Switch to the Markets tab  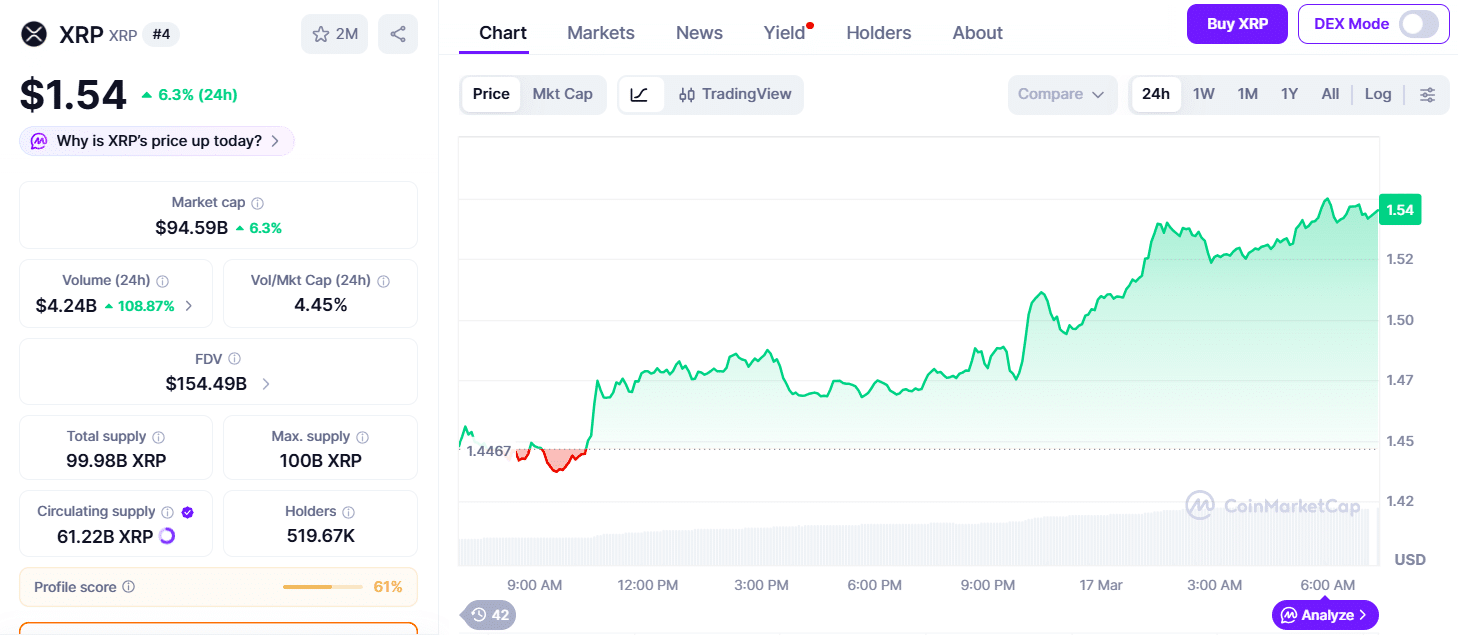click(x=600, y=33)
